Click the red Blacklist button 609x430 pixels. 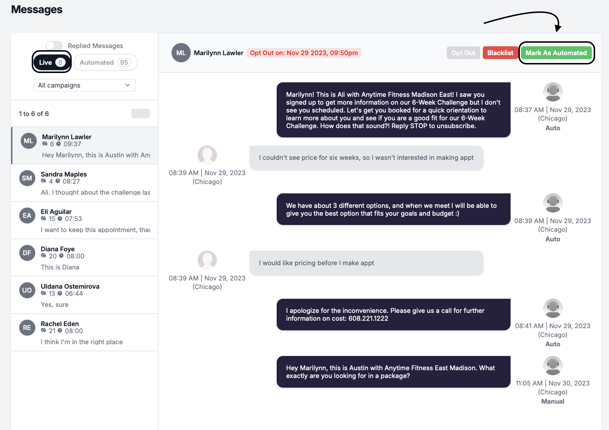pos(500,53)
